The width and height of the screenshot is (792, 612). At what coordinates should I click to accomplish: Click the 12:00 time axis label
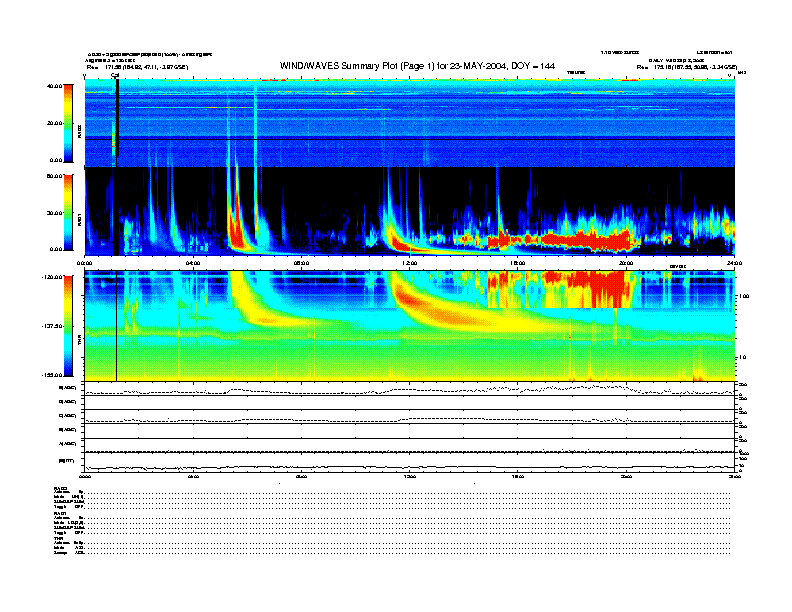point(409,263)
